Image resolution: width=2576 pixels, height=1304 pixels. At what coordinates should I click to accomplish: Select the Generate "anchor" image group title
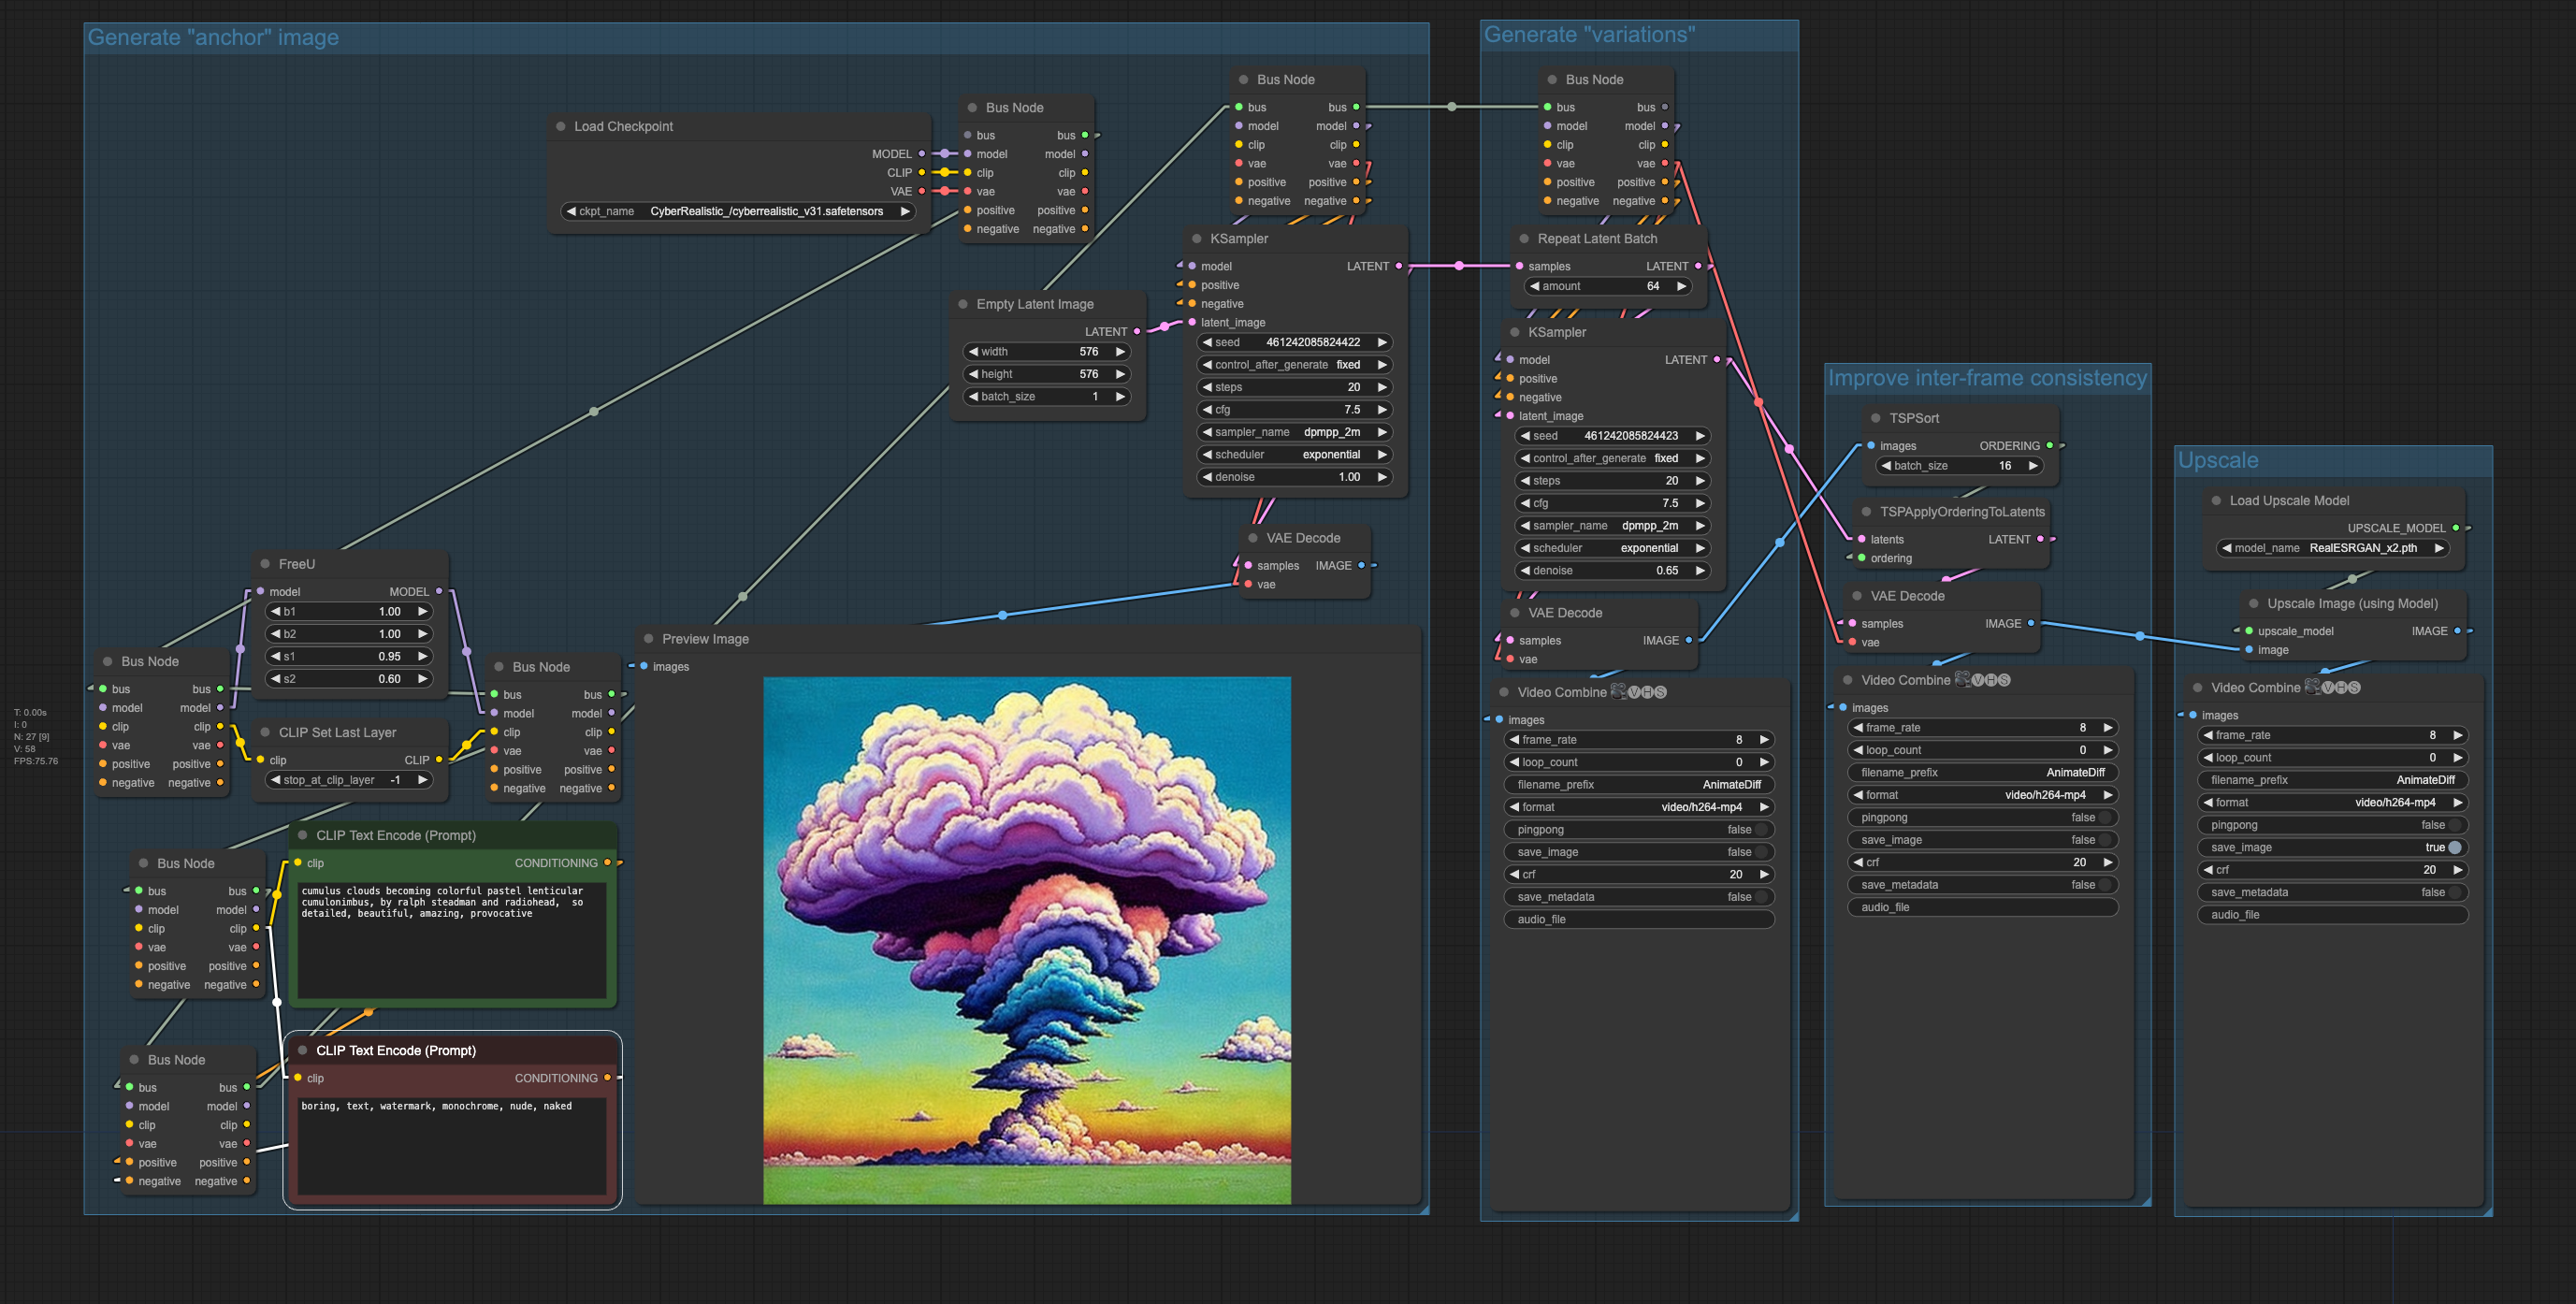click(213, 38)
